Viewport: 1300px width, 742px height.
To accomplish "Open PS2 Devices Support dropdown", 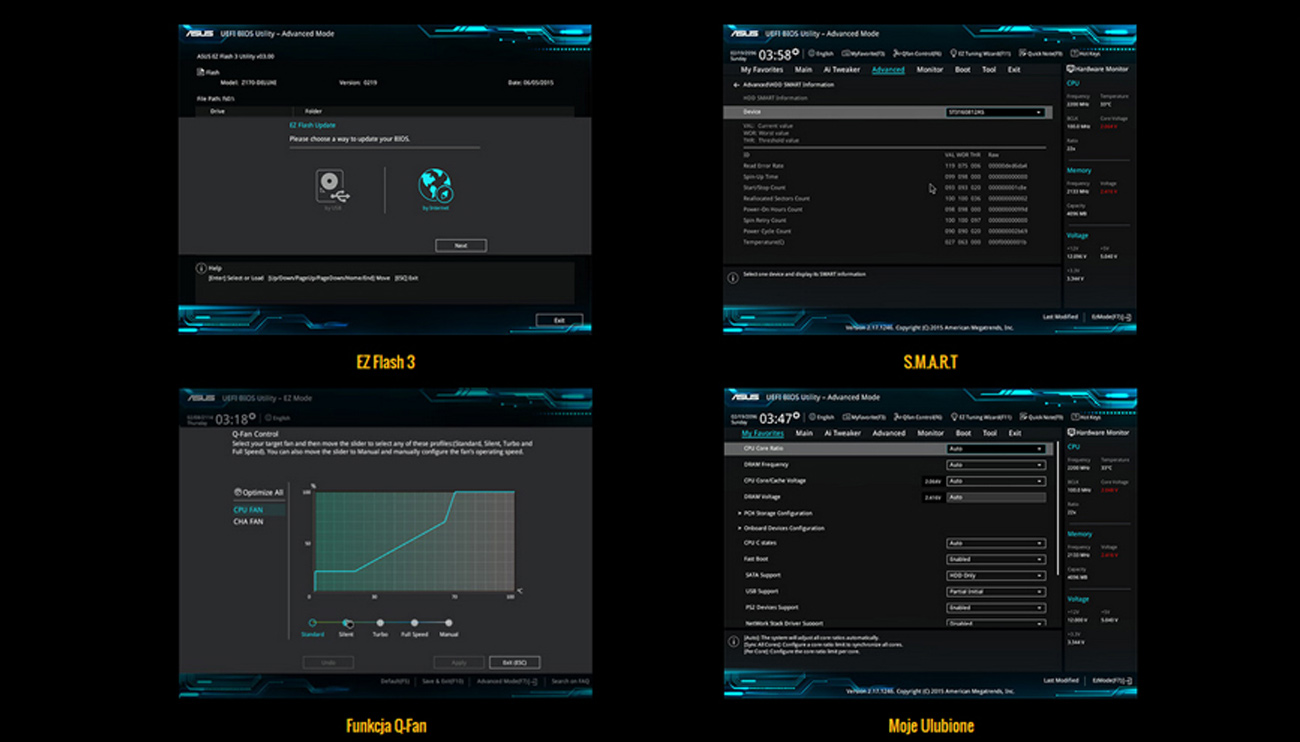I will (995, 607).
